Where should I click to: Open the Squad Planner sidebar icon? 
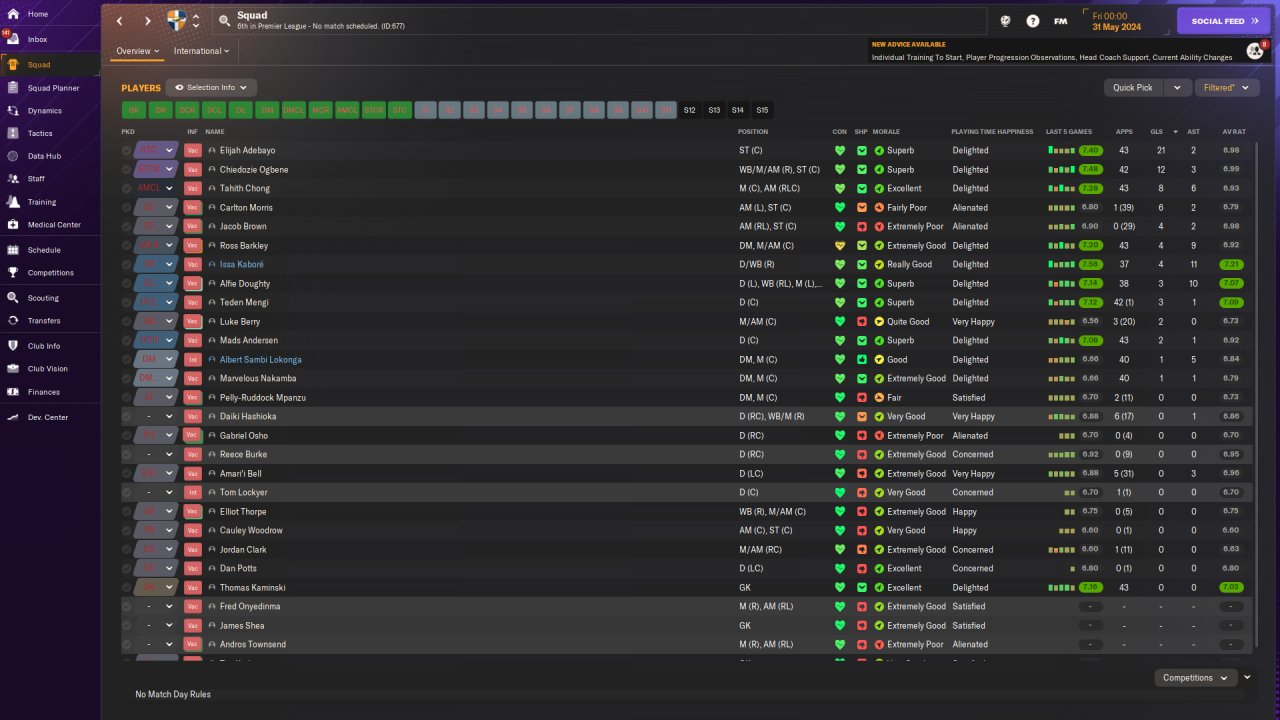pyautogui.click(x=12, y=88)
